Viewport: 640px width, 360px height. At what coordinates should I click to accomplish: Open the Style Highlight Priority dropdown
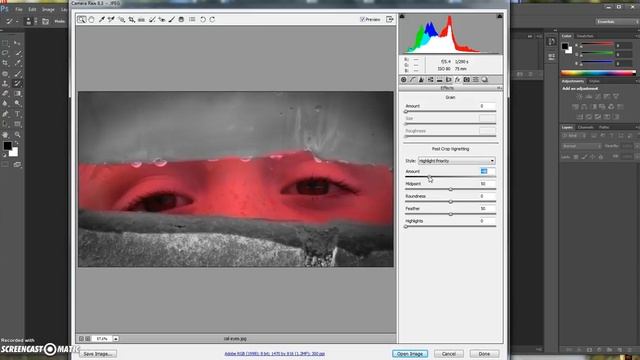tap(456, 161)
